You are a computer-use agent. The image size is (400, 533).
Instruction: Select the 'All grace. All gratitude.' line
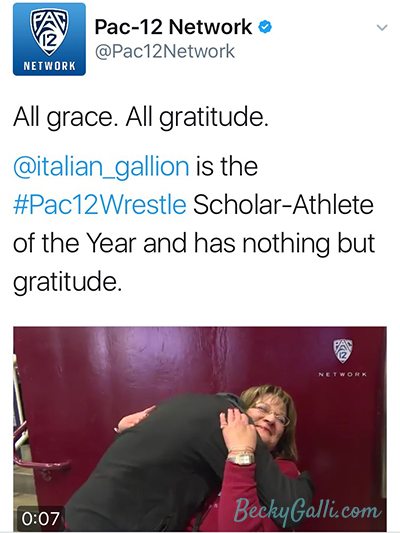pos(141,118)
